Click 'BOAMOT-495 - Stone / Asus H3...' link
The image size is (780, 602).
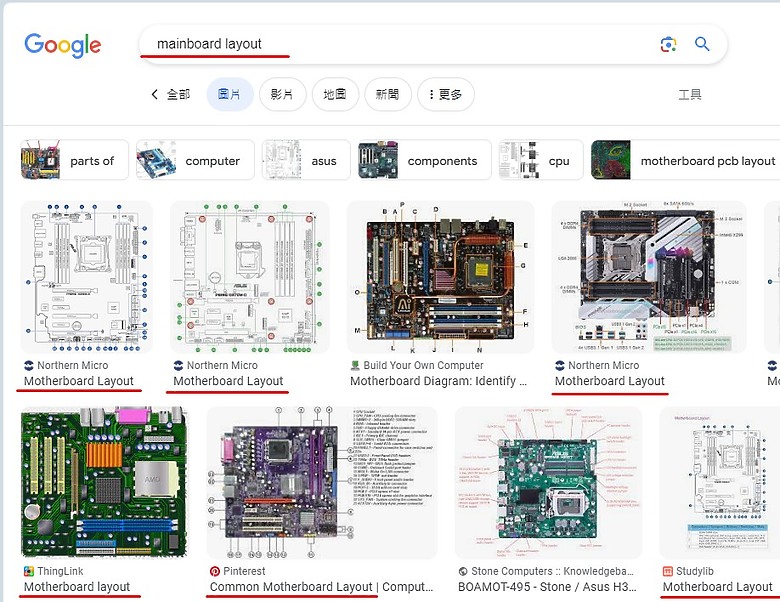click(x=547, y=587)
